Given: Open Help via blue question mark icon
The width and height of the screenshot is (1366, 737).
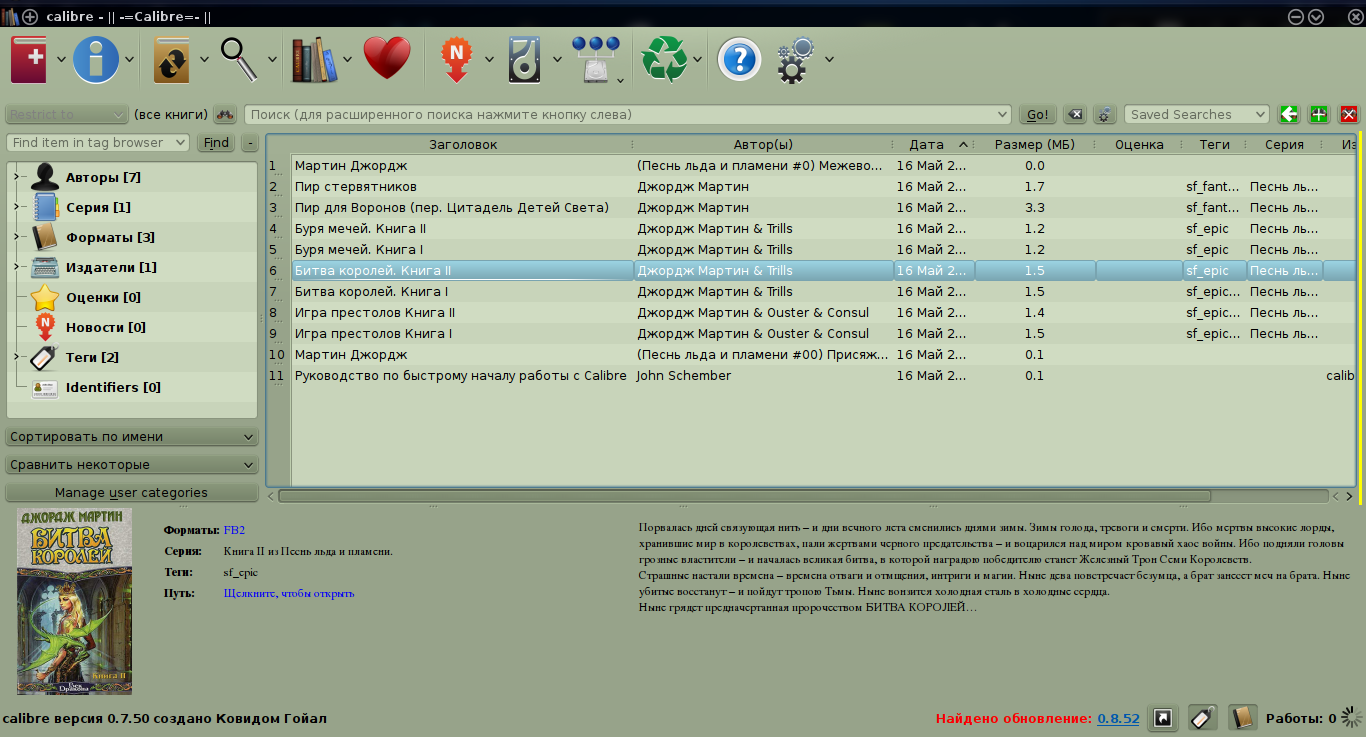Looking at the screenshot, I should click(x=740, y=59).
